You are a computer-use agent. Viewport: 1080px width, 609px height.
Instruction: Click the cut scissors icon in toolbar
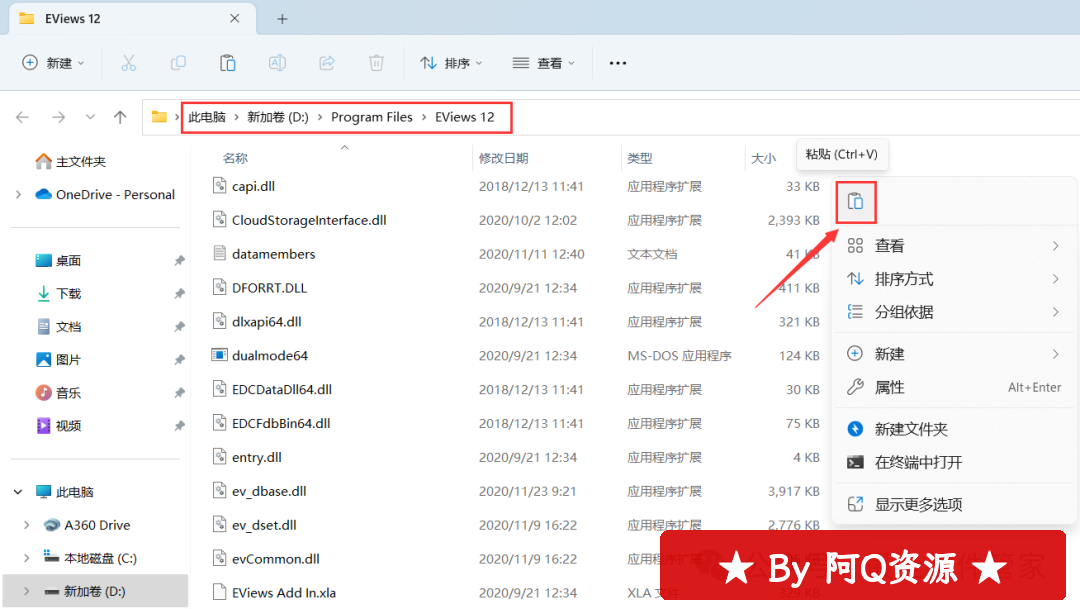pos(128,63)
